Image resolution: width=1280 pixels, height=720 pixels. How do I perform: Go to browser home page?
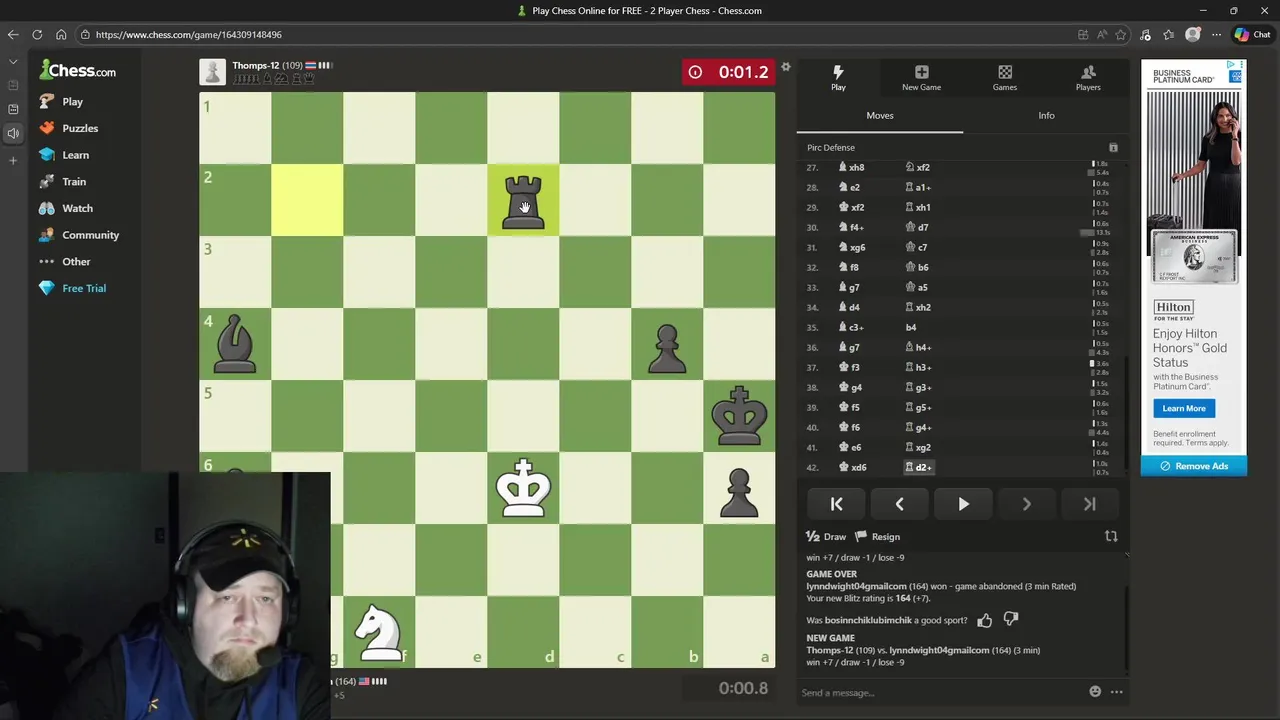[61, 34]
